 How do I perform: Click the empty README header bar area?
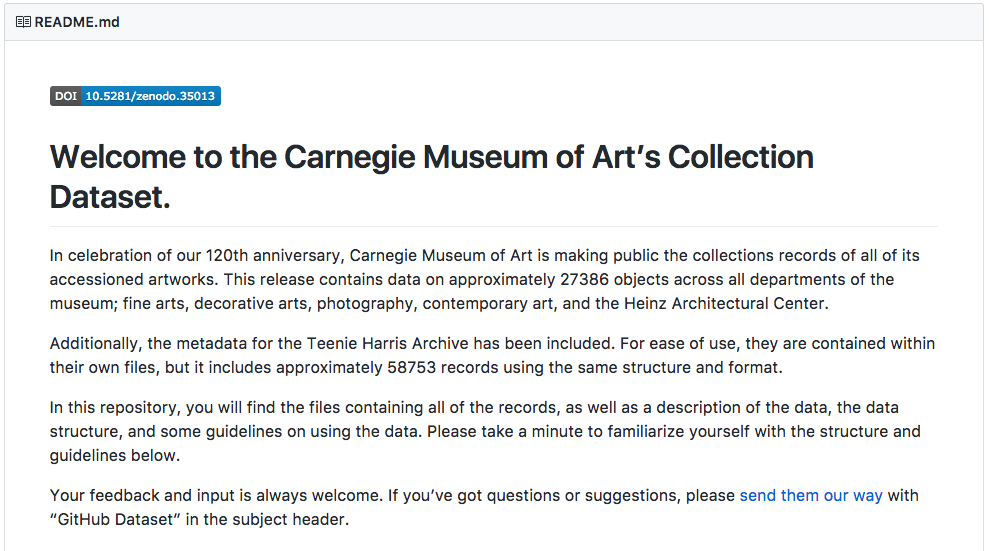[x=549, y=22]
